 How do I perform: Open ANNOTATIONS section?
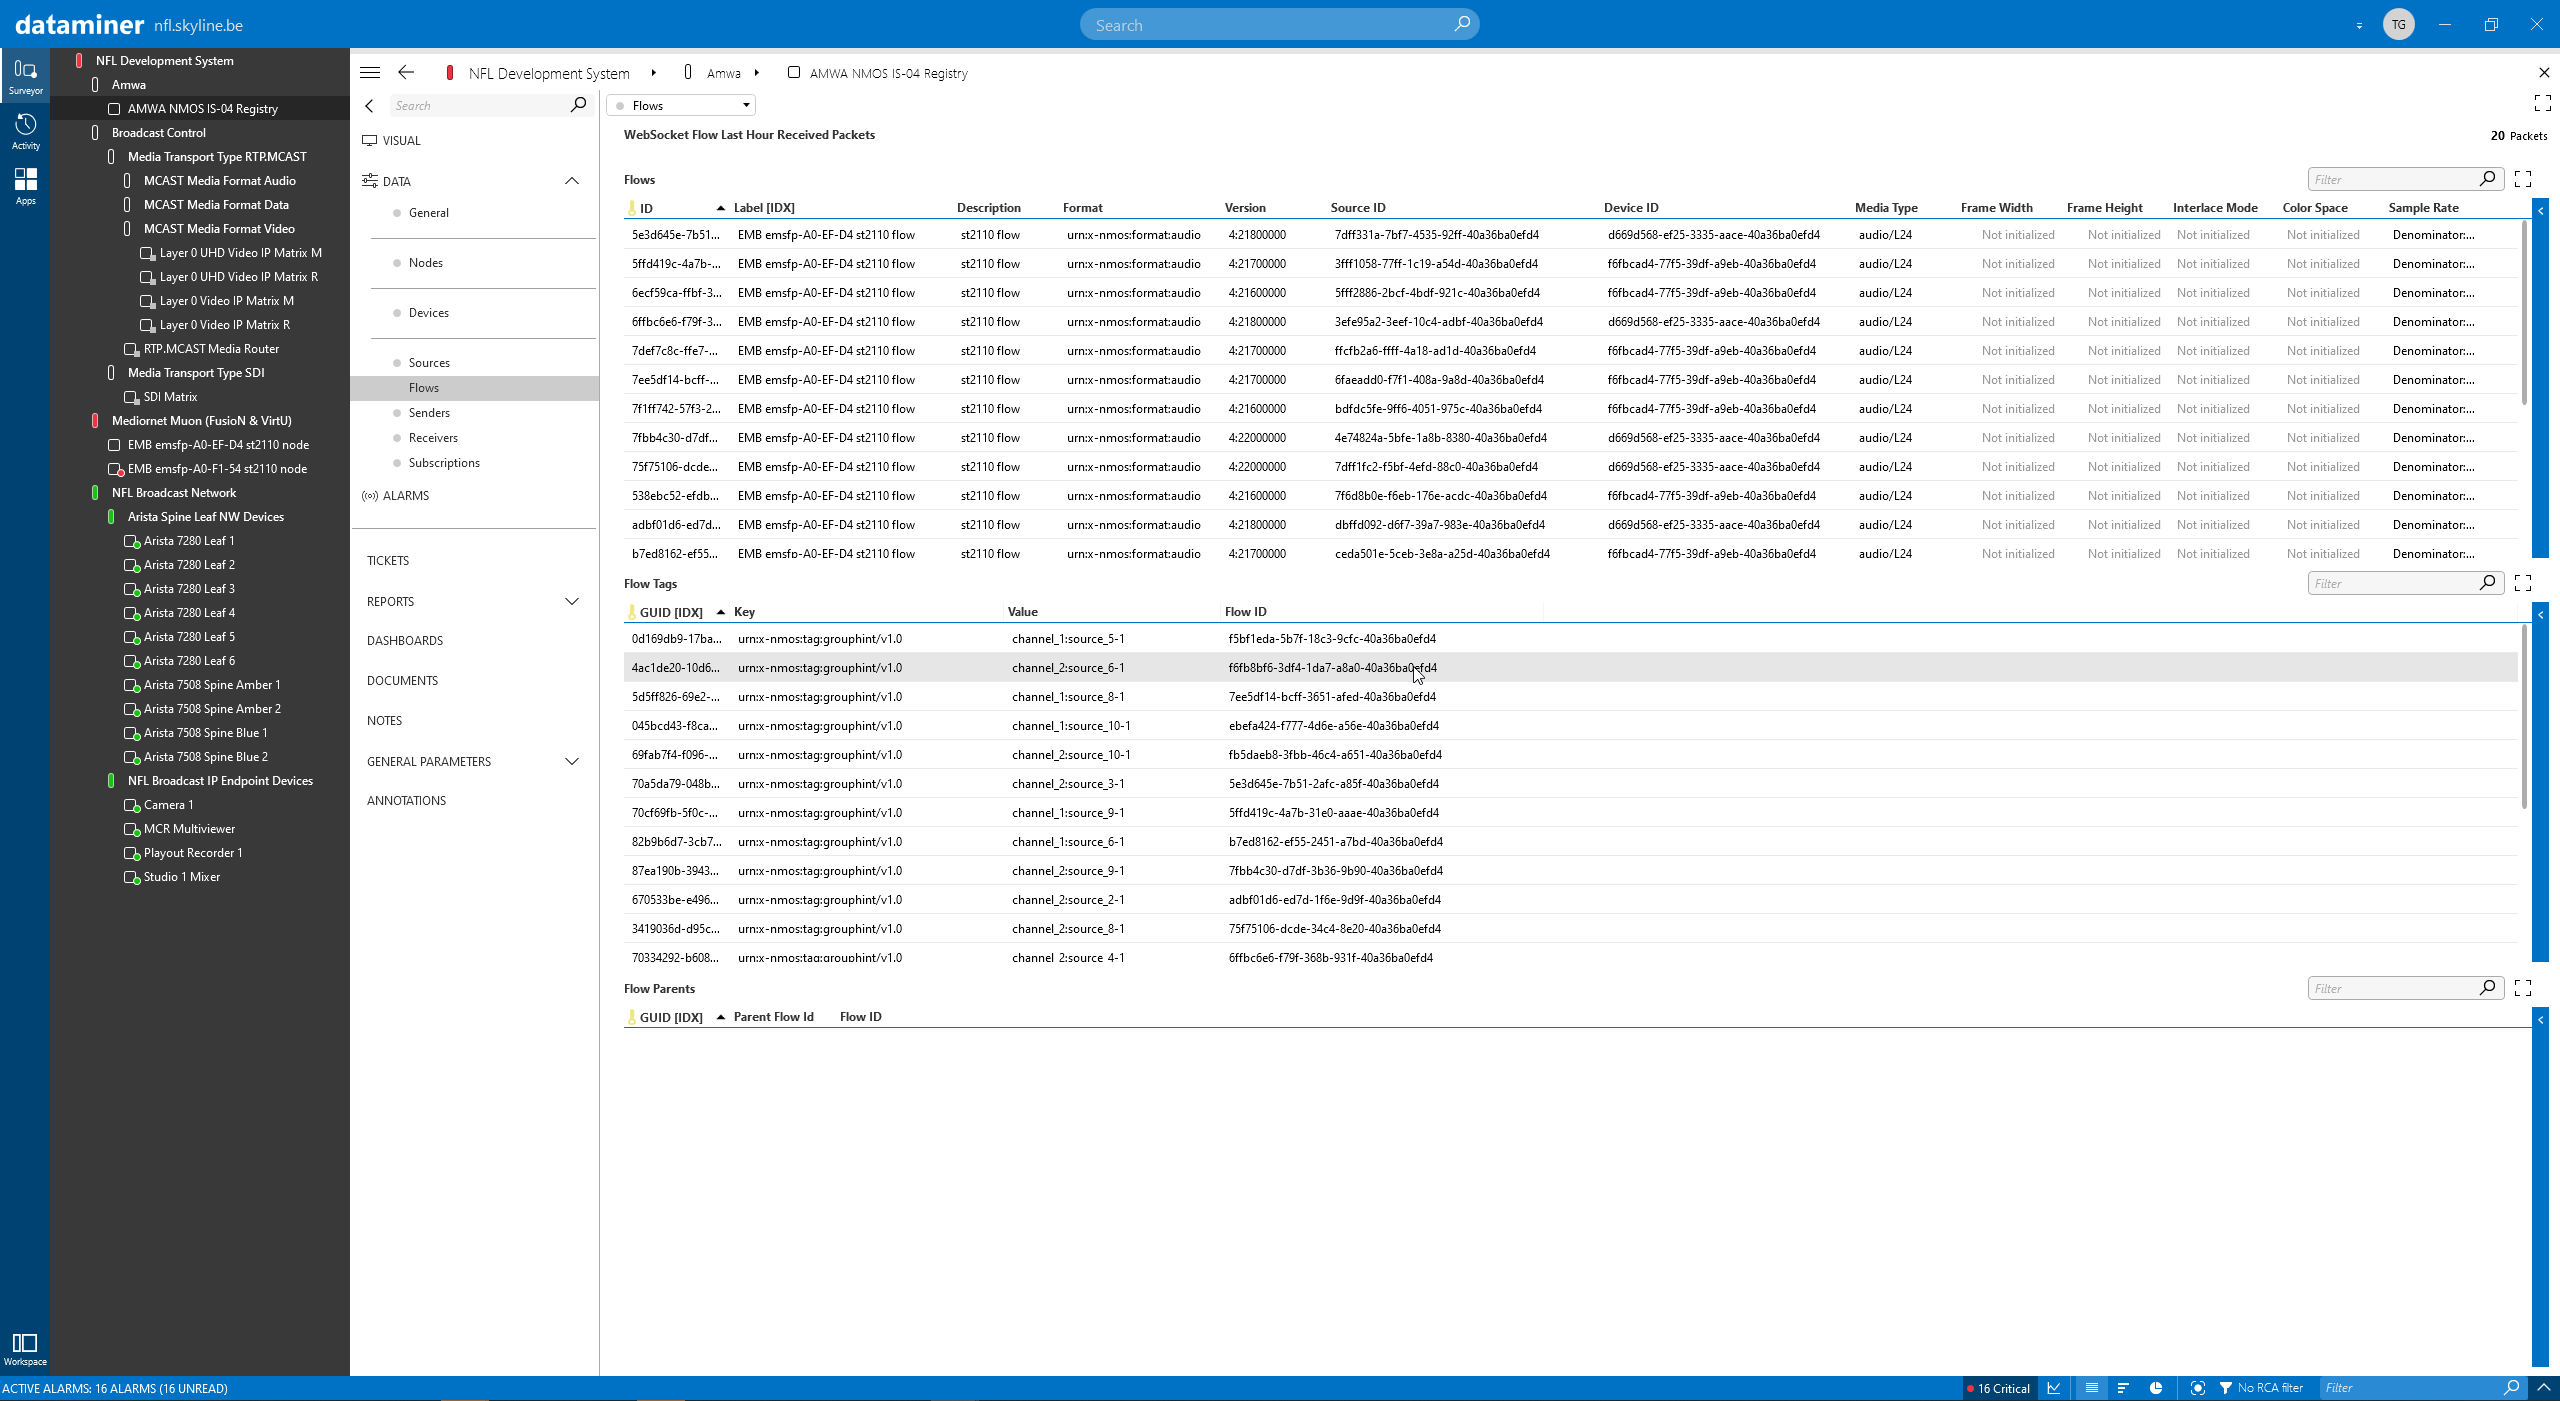click(406, 801)
